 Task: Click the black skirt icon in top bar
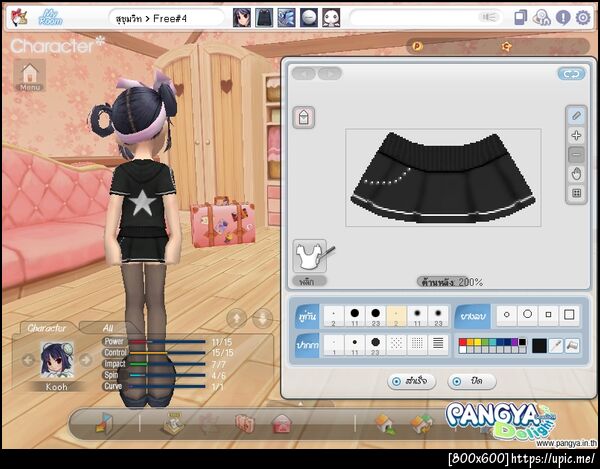click(x=264, y=18)
